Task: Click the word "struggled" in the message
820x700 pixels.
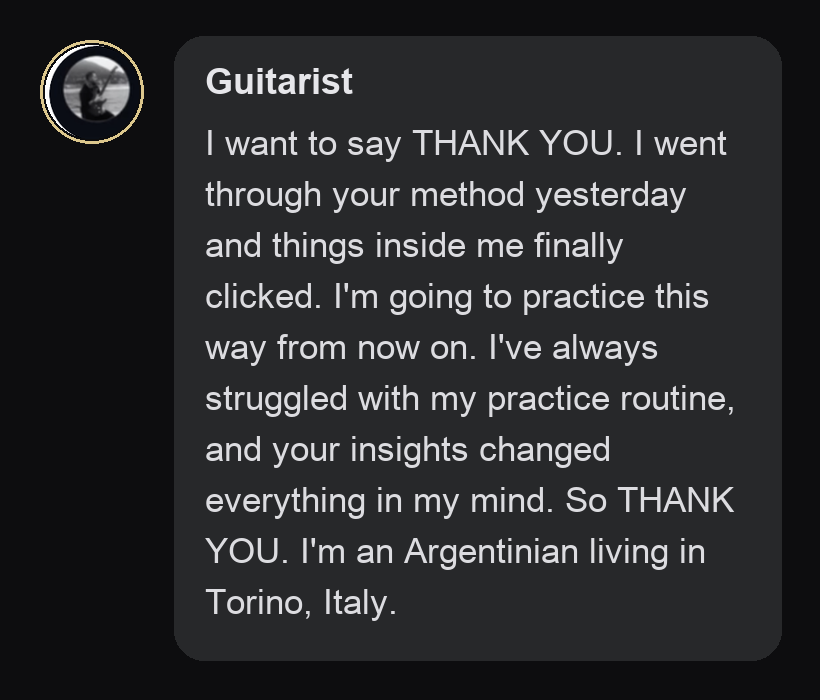Action: coord(276,400)
